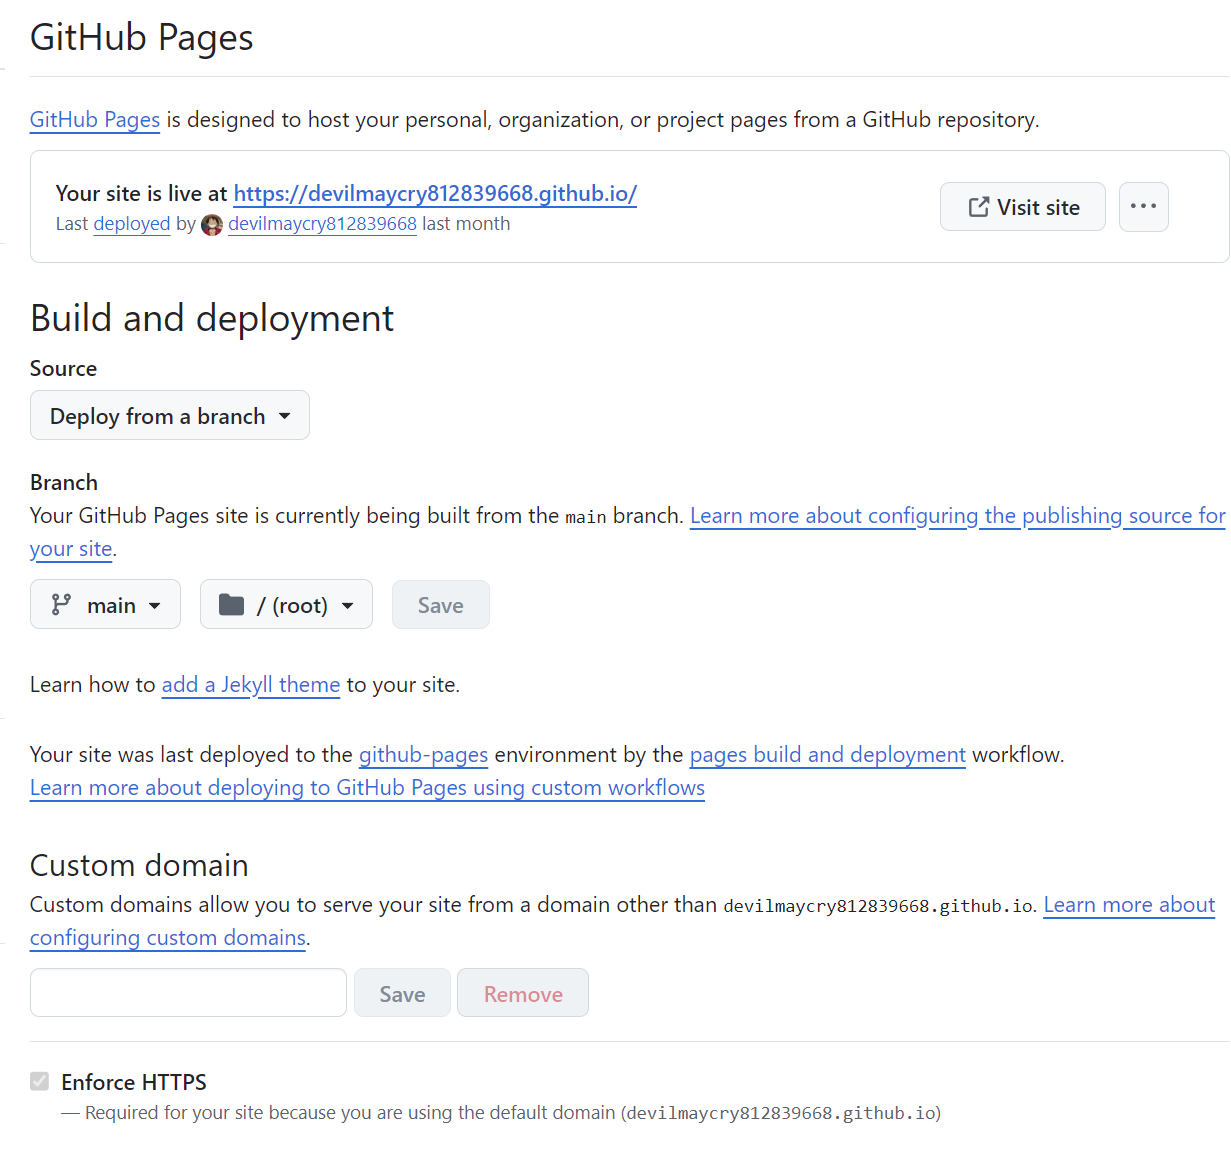Click the external link icon on Visit site
This screenshot has width=1231, height=1151.
978,207
